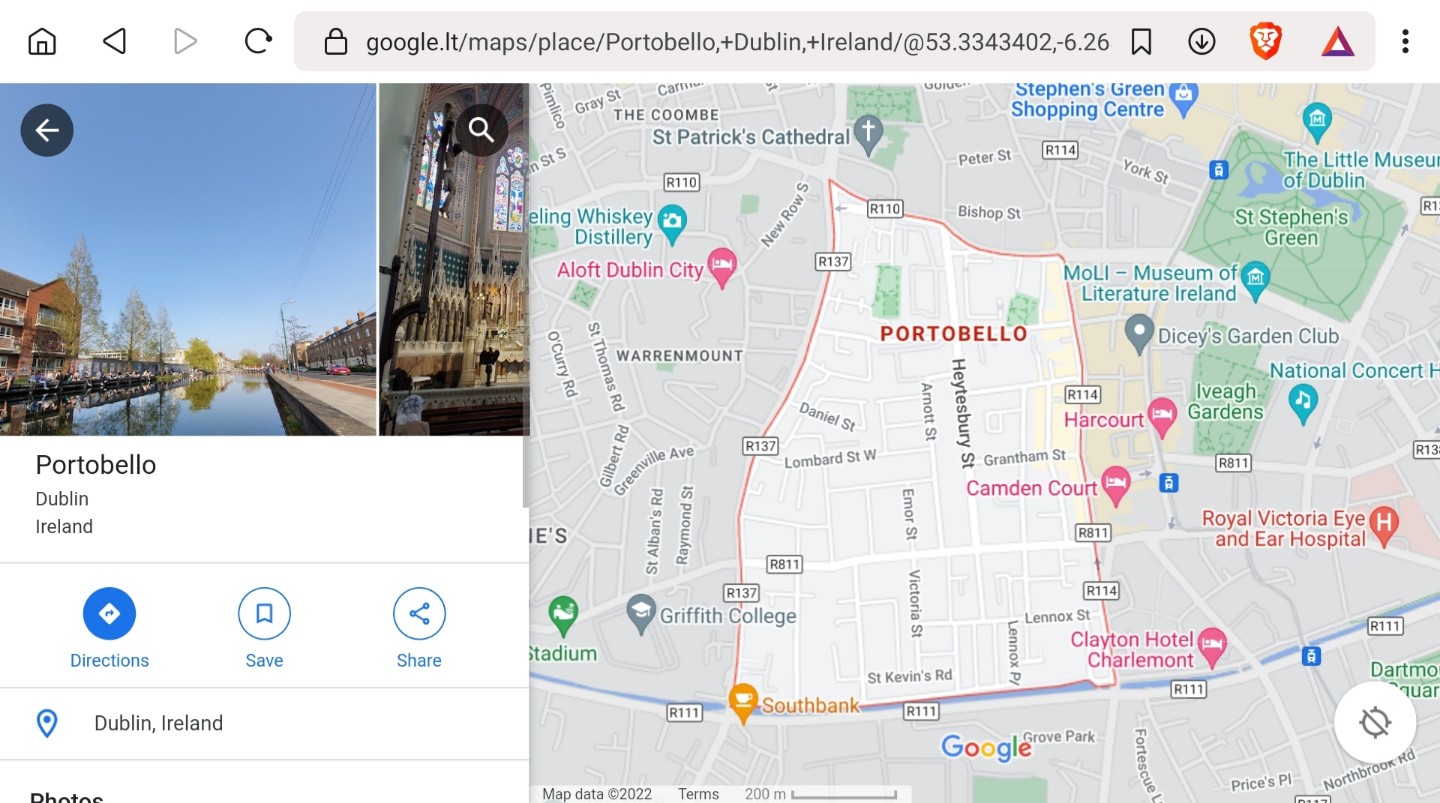Viewport: 1440px width, 803px height.
Task: Click the PORTOBELLO neighborhood label
Action: point(954,334)
